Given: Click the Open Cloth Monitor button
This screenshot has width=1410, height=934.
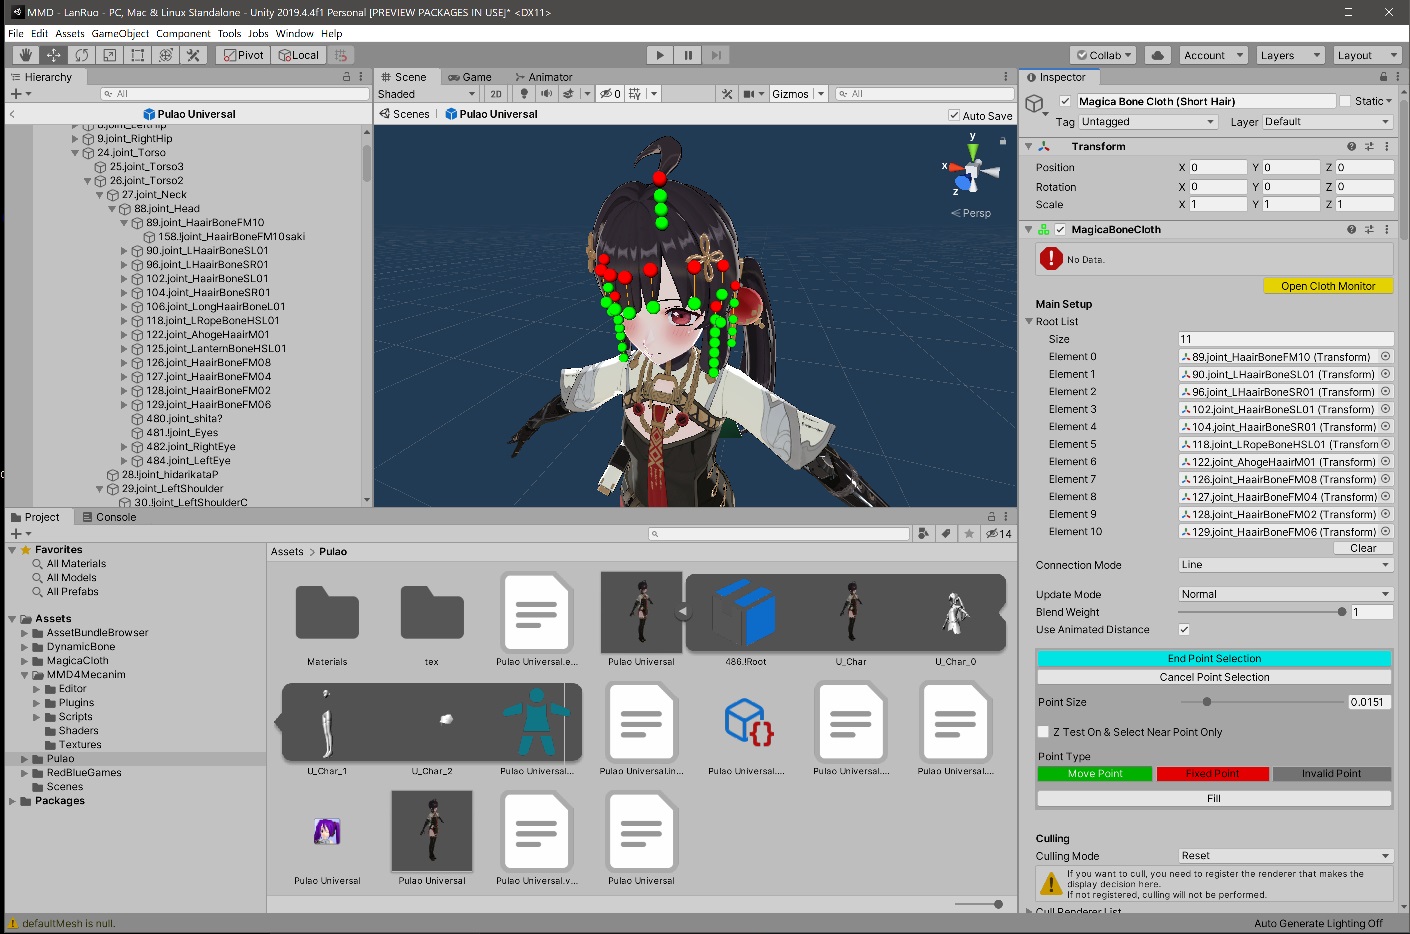Looking at the screenshot, I should pos(1328,286).
